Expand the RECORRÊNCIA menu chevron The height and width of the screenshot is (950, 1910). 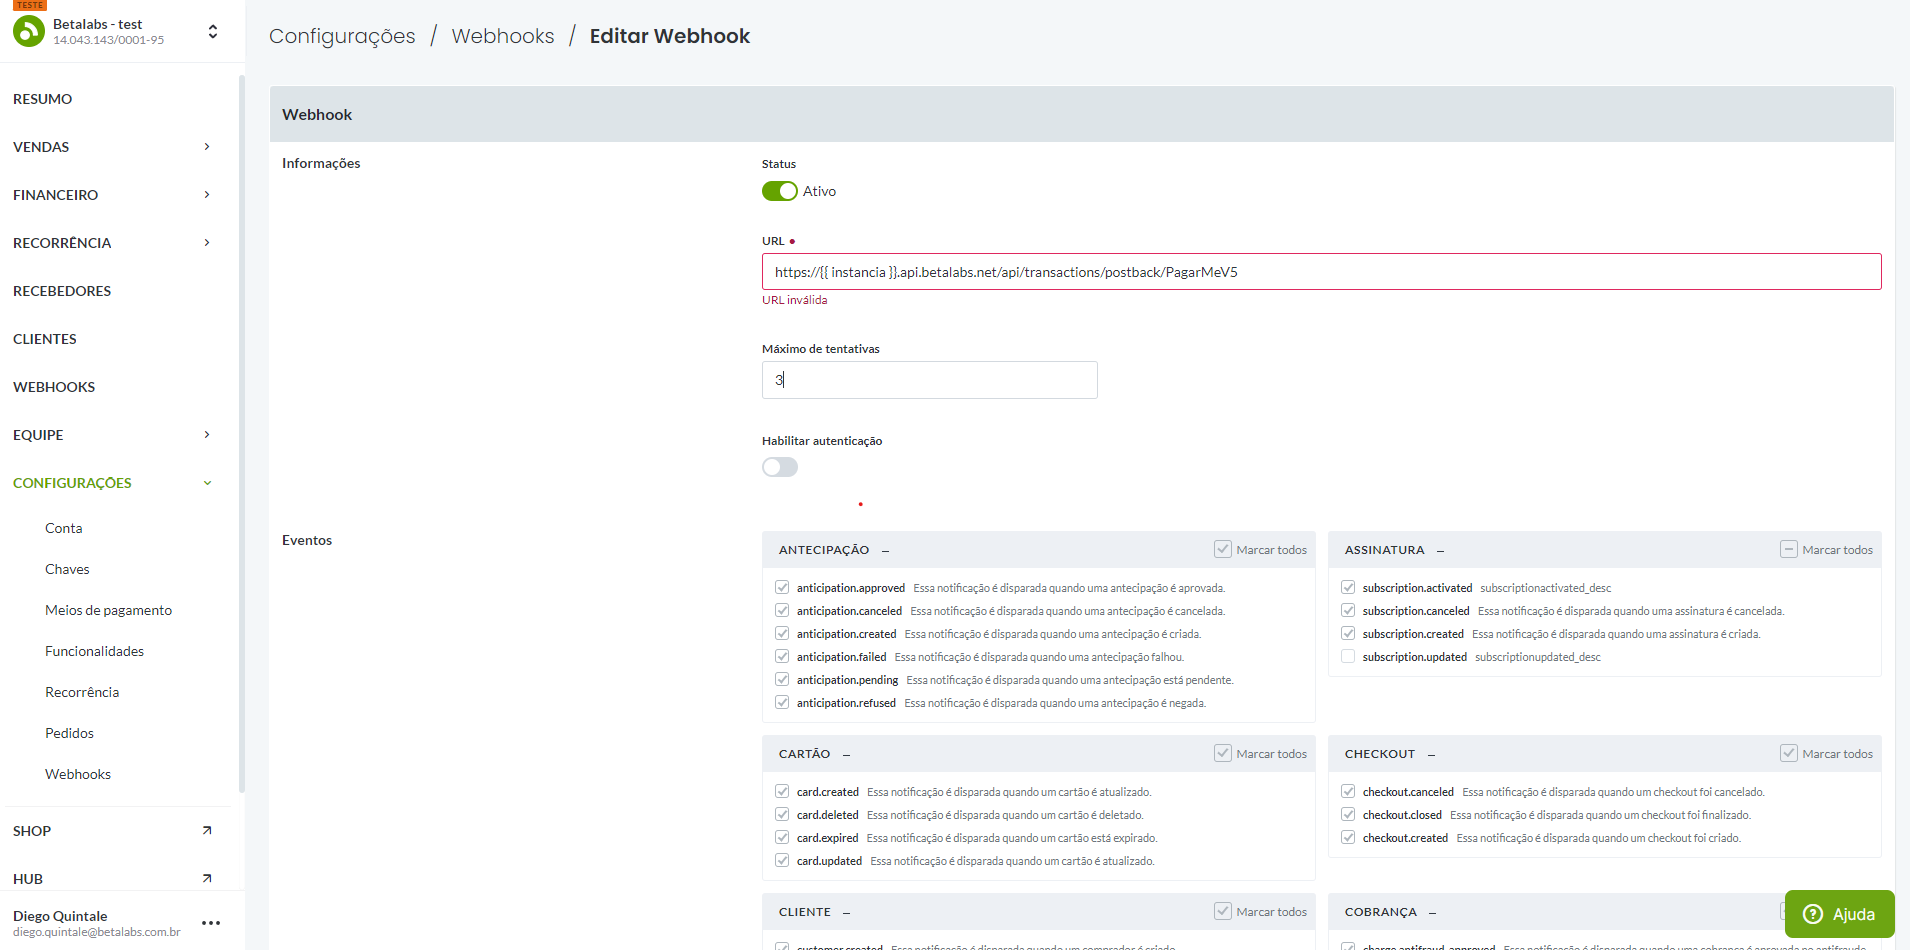pos(207,243)
